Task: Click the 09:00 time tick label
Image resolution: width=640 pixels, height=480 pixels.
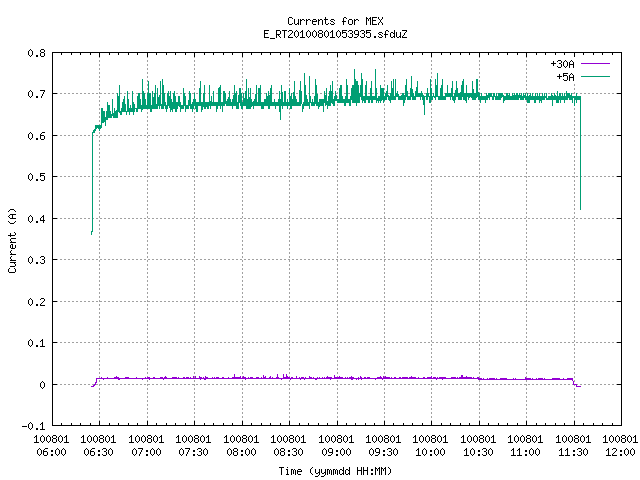Action: 336,452
